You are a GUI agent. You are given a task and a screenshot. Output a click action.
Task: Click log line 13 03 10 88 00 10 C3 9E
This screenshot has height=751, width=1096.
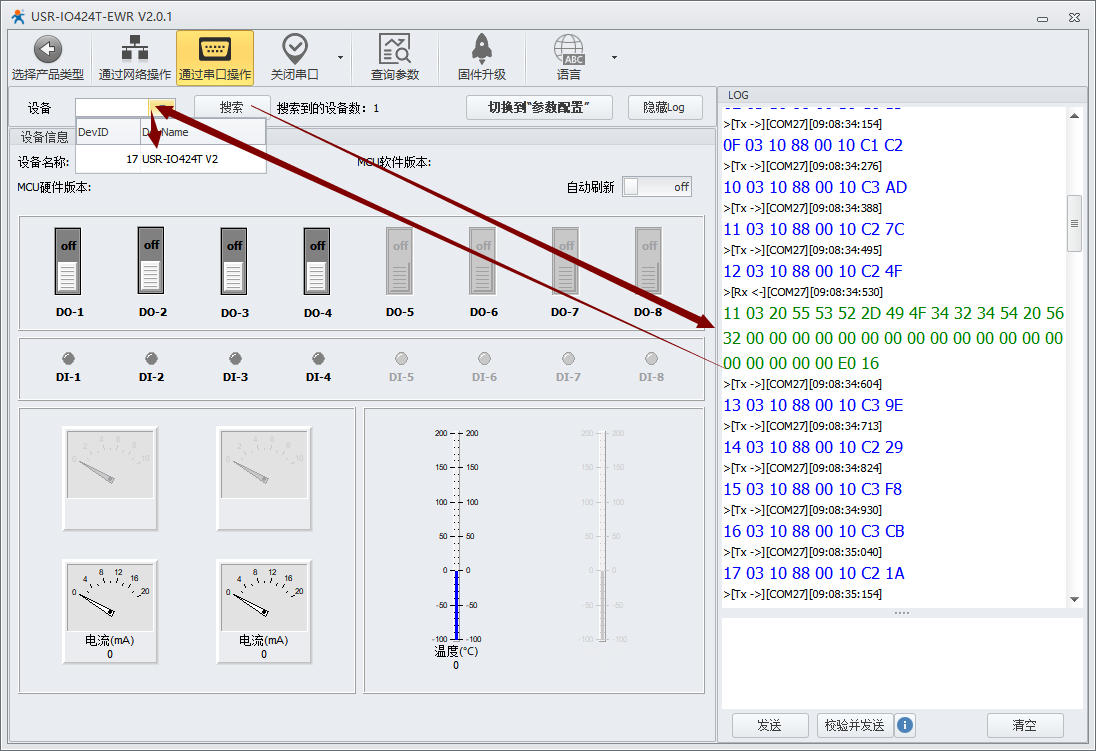click(x=813, y=406)
